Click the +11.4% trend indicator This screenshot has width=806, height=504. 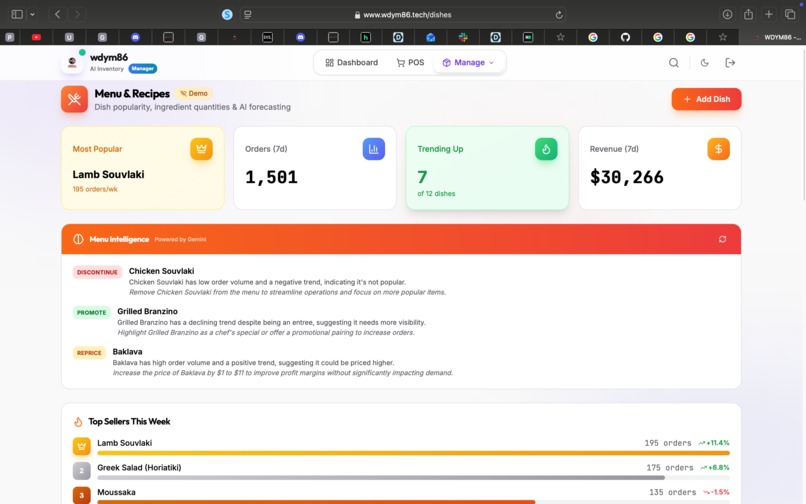pos(714,443)
